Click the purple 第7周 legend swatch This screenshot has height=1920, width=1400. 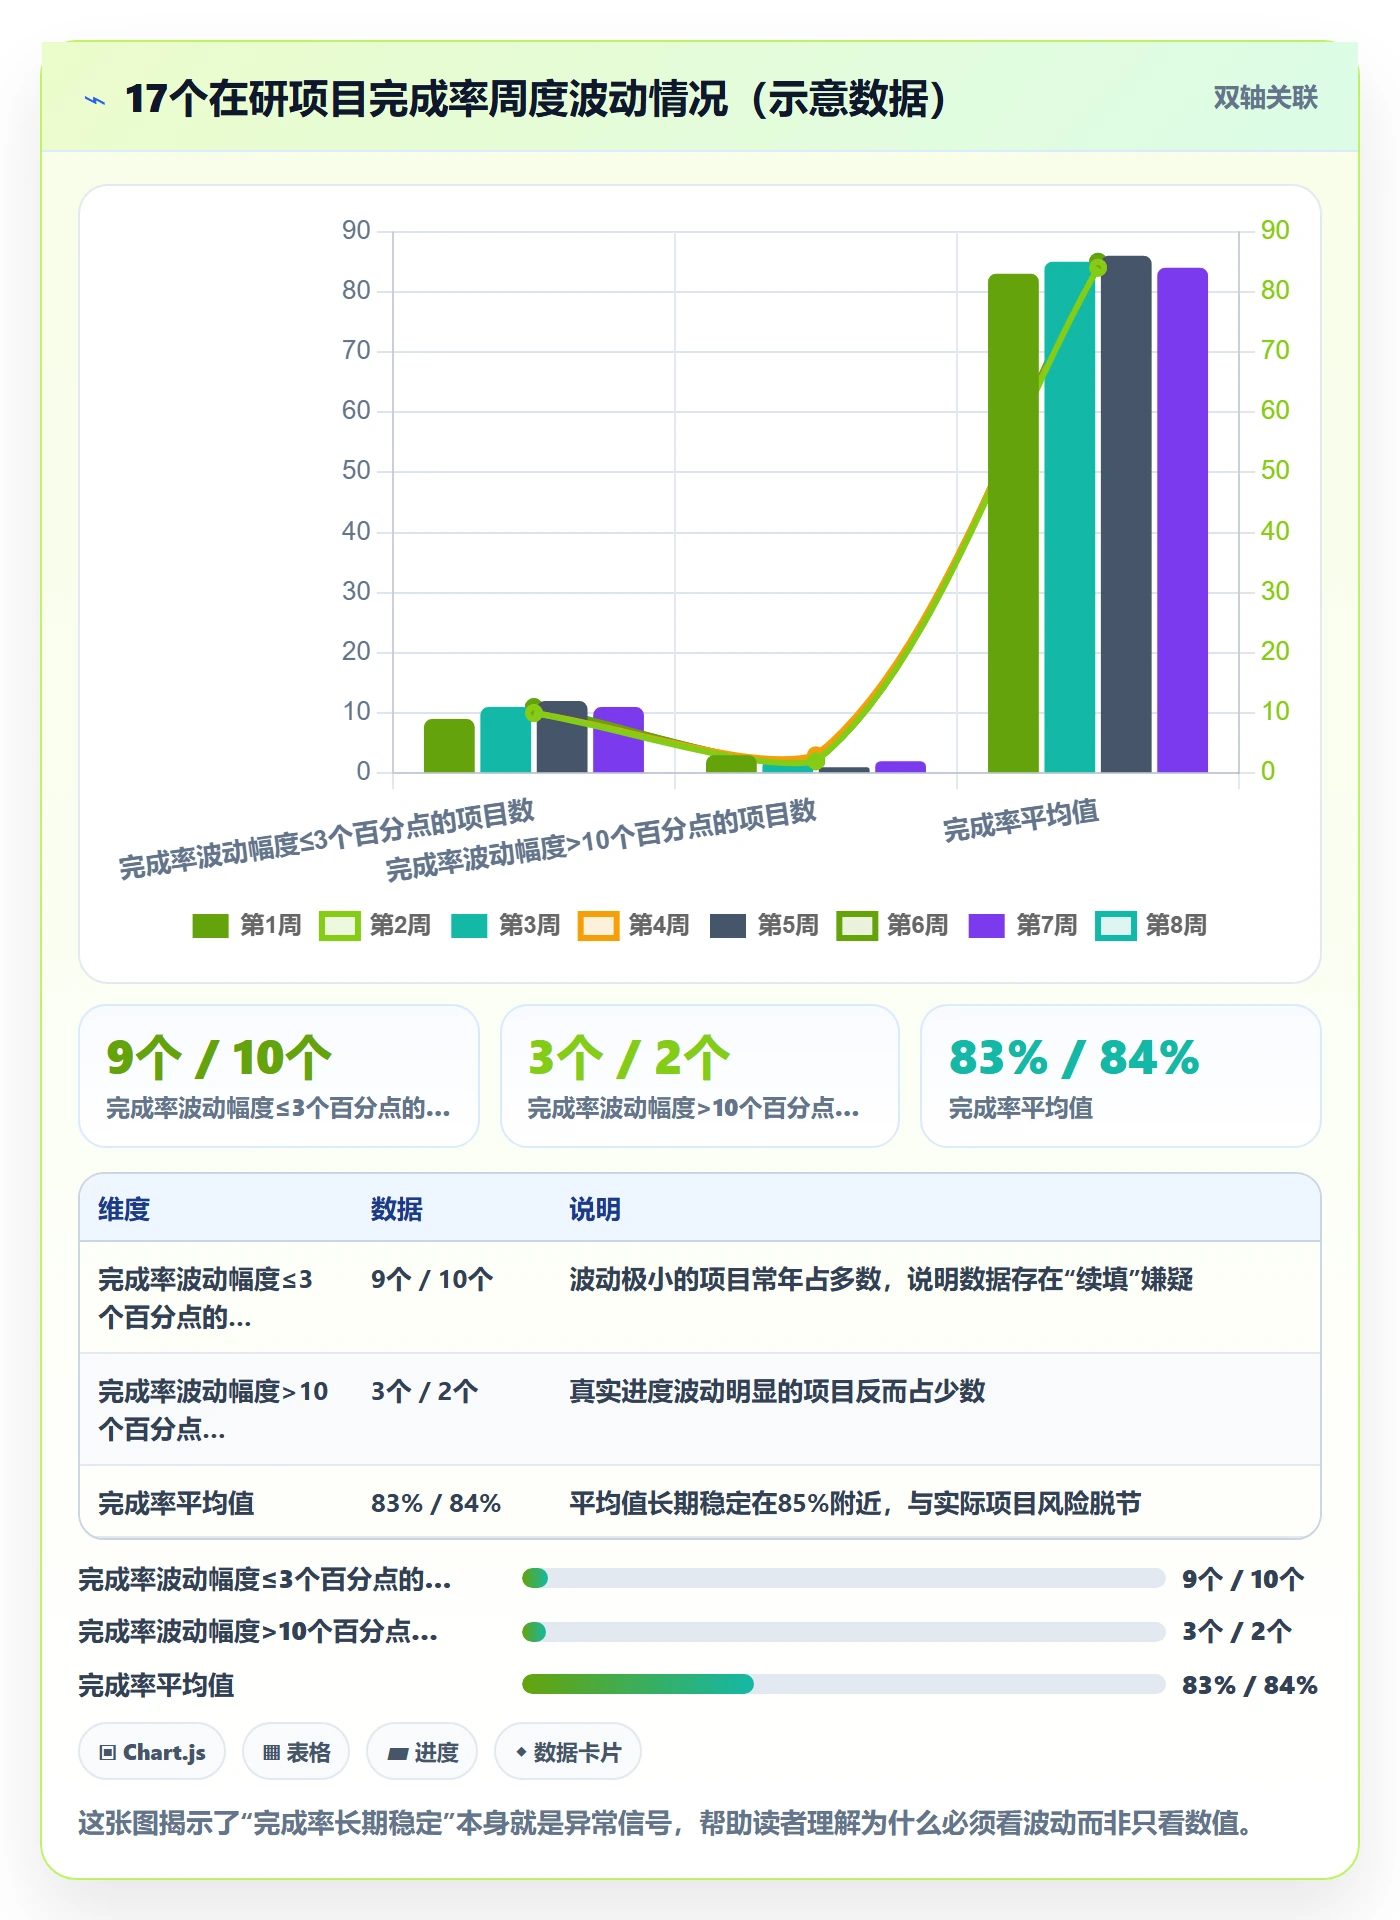(986, 925)
